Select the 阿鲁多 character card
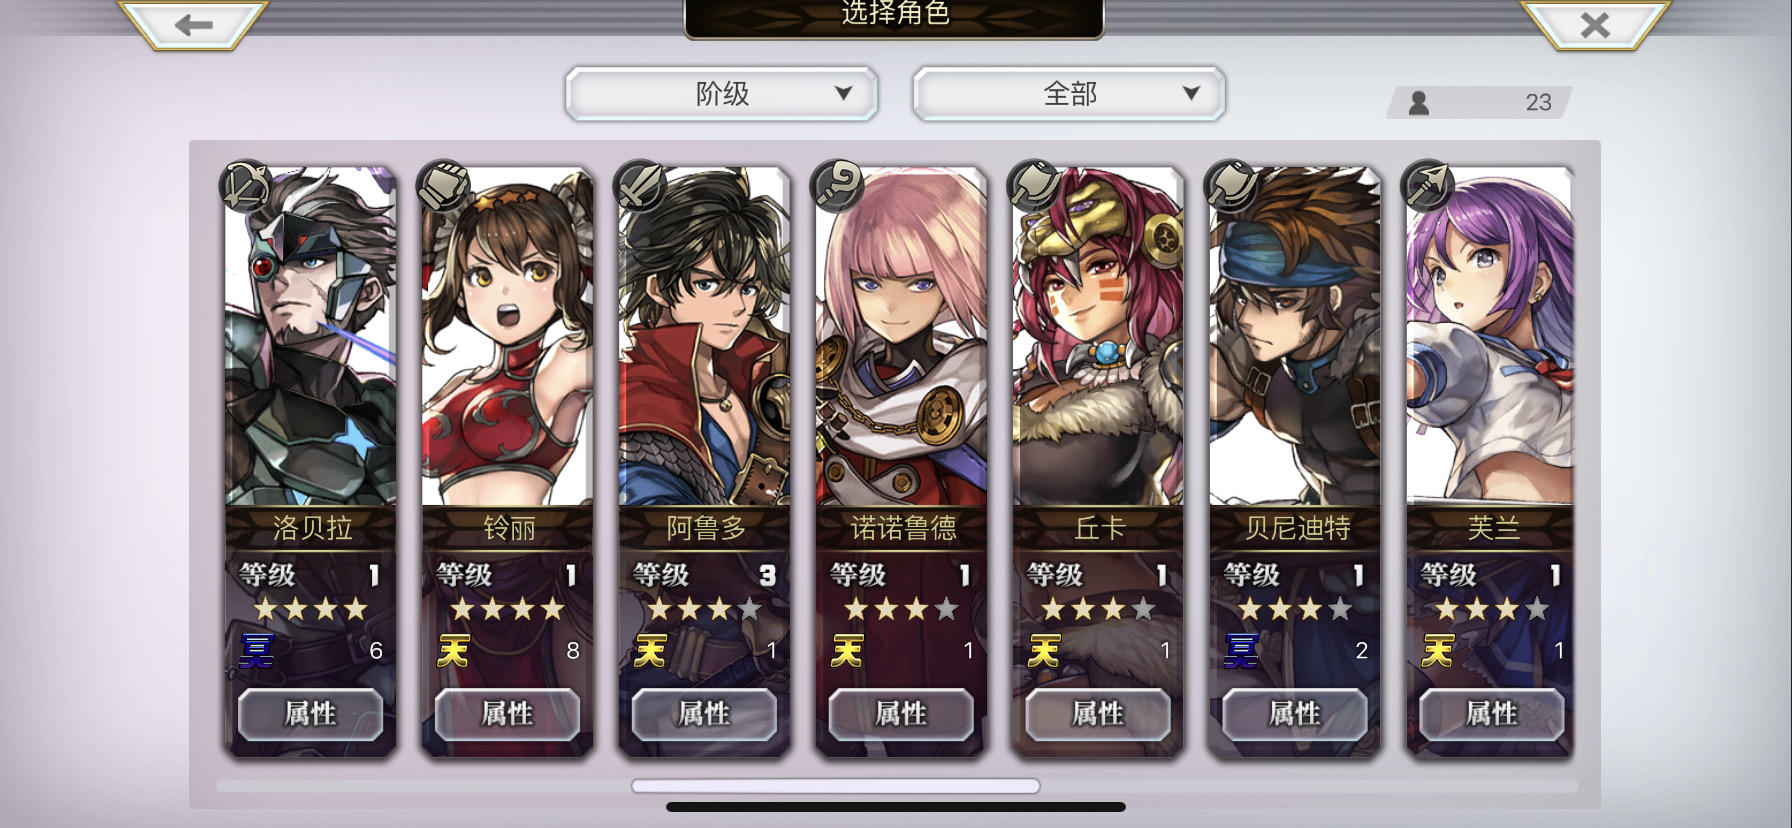 pos(704,460)
